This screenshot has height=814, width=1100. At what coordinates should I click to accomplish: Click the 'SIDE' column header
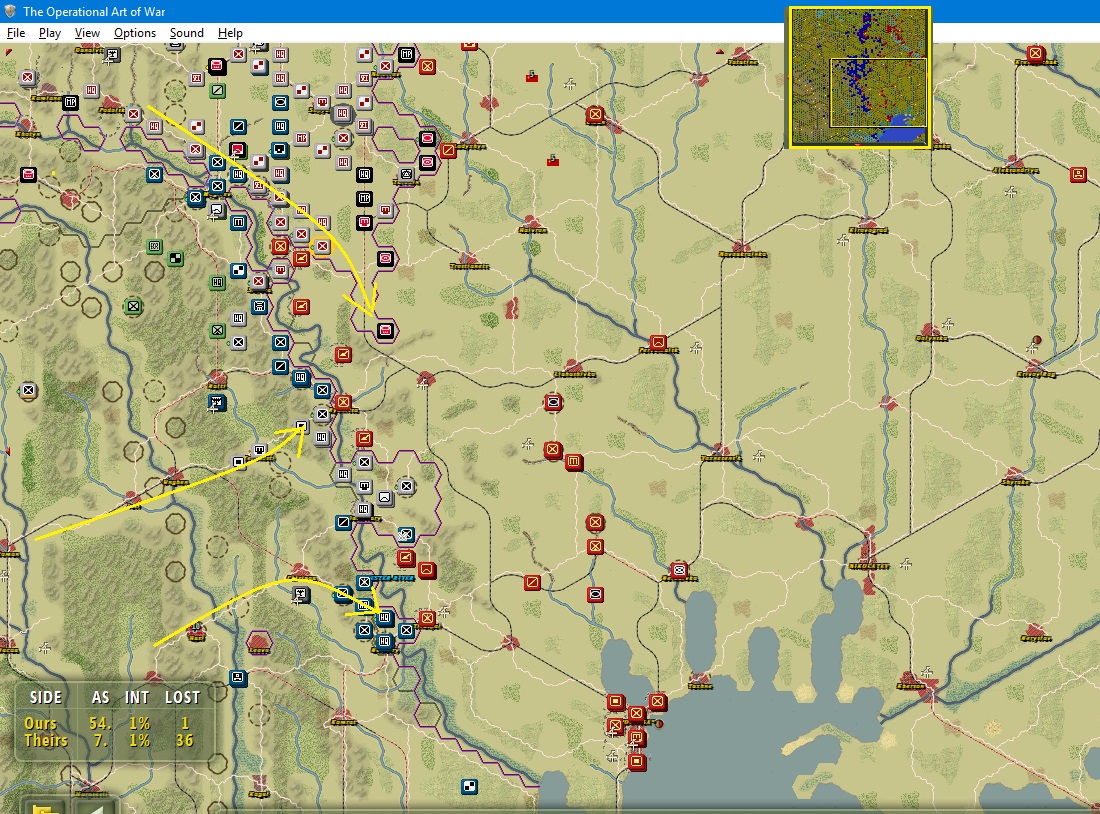point(46,698)
